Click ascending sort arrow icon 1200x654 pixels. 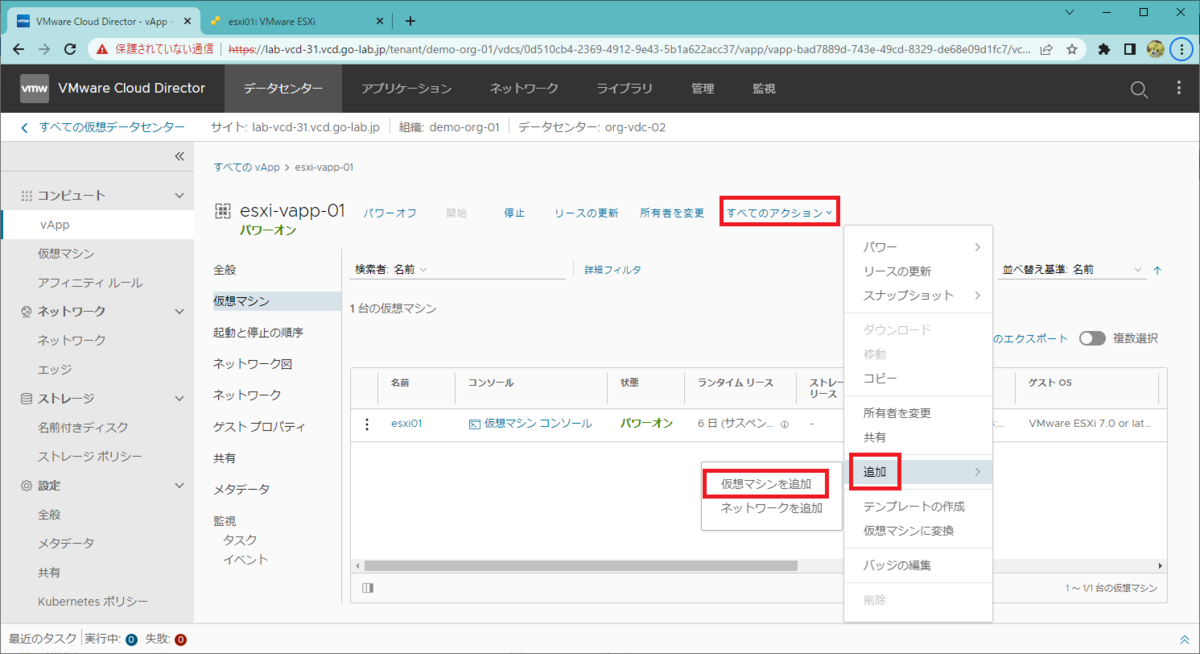click(1157, 270)
